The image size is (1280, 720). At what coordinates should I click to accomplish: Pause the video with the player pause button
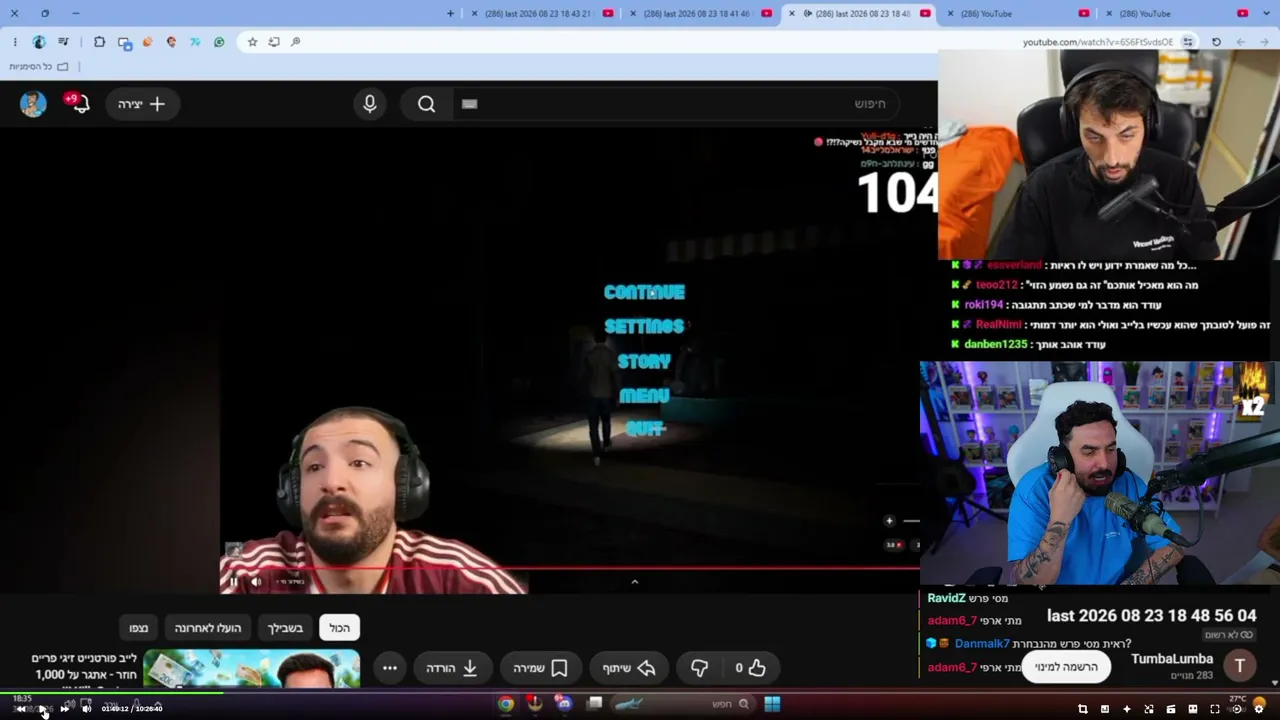(x=234, y=581)
